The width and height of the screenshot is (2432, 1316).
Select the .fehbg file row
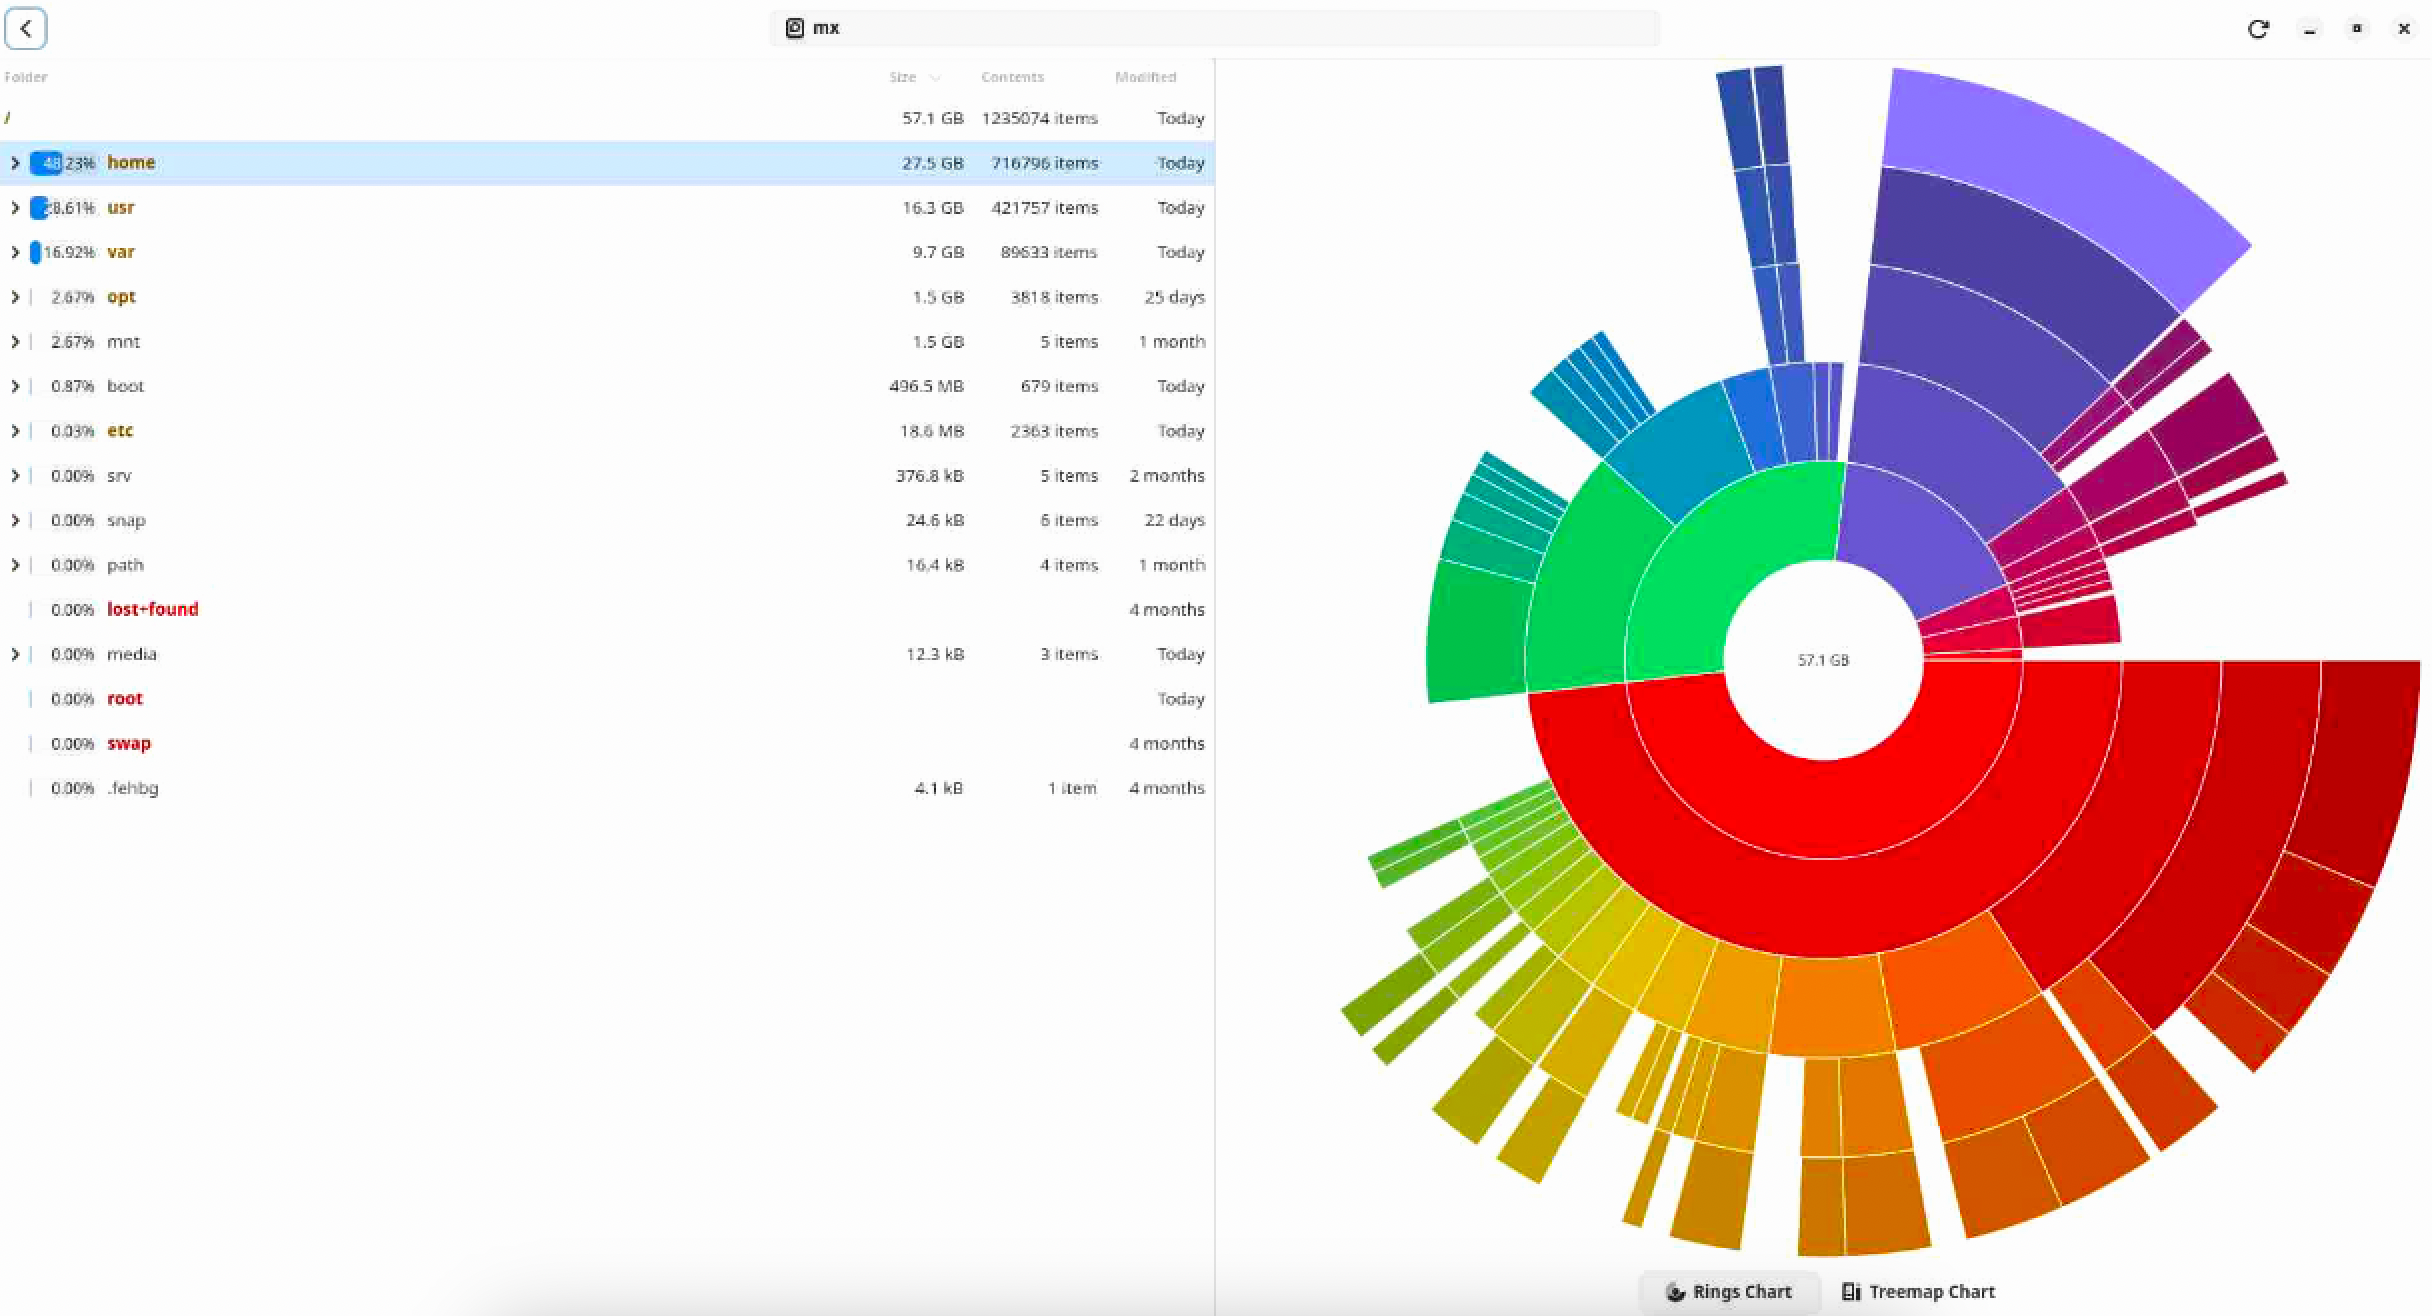coord(607,788)
